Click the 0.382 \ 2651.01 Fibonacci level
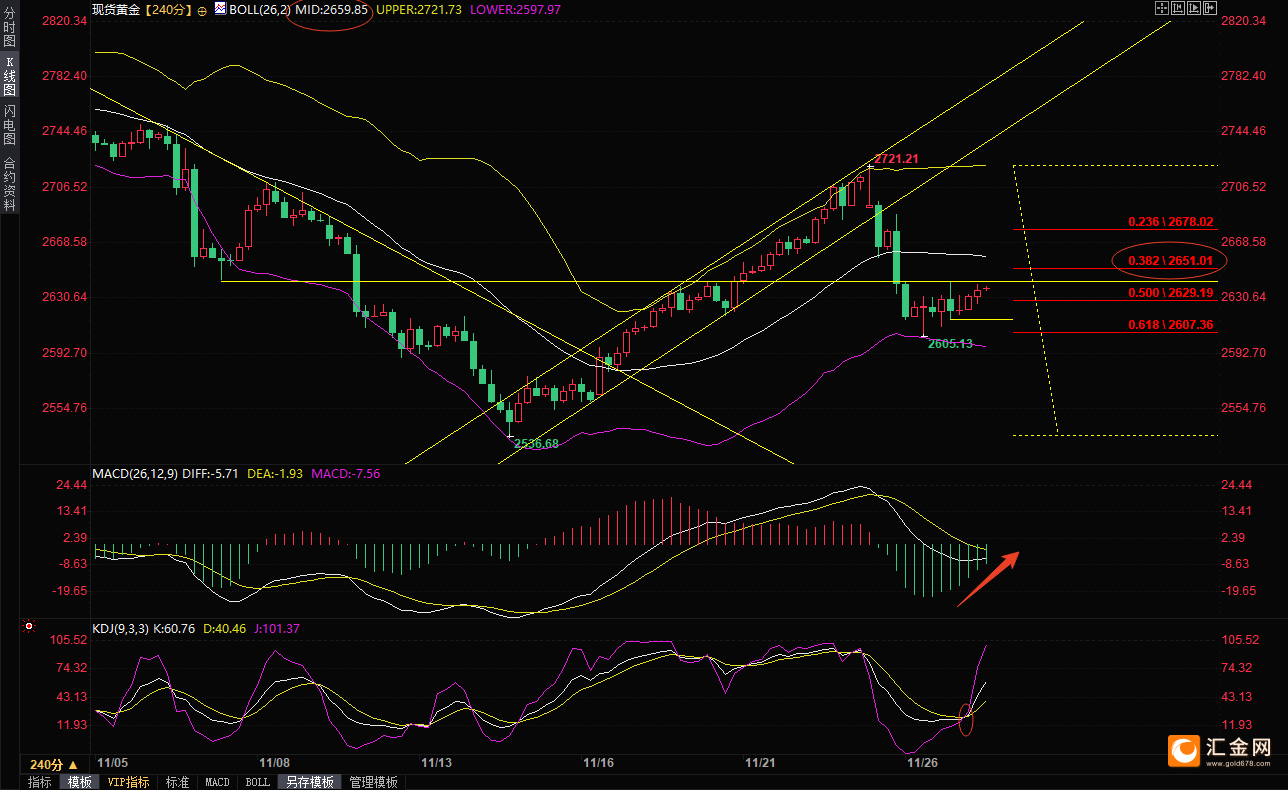The width and height of the screenshot is (1288, 790). pos(1170,260)
